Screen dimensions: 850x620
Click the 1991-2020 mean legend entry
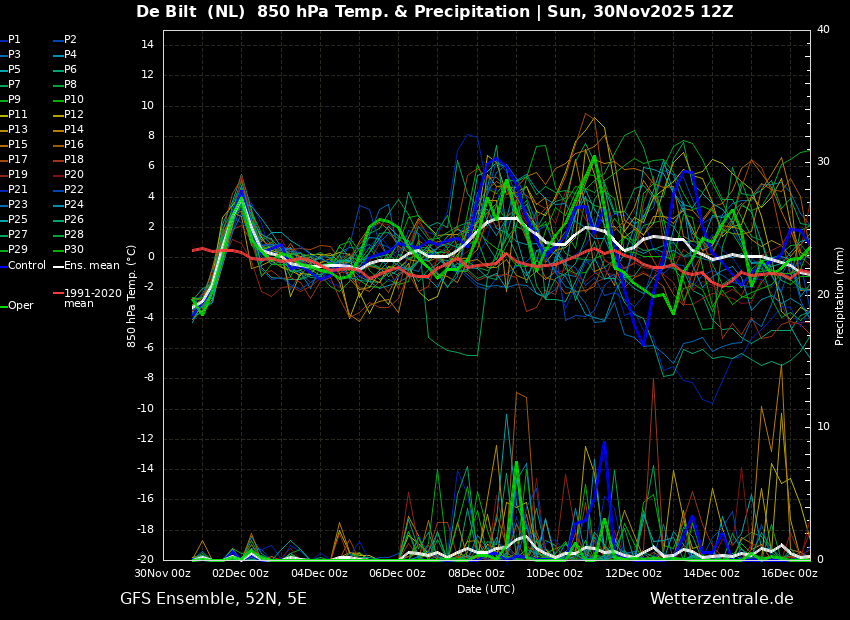point(90,299)
